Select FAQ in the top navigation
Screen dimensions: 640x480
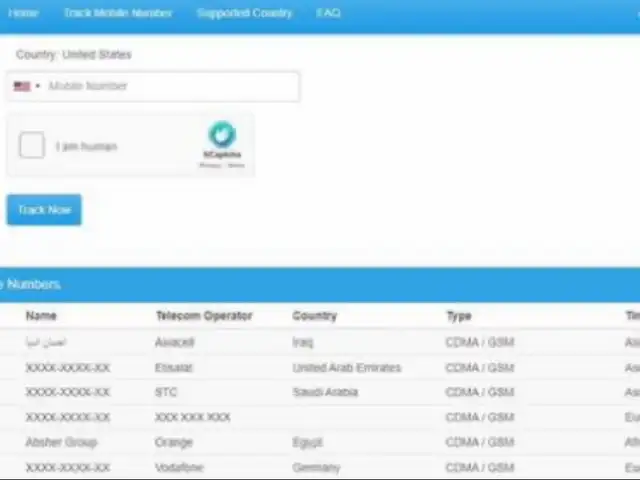(328, 13)
